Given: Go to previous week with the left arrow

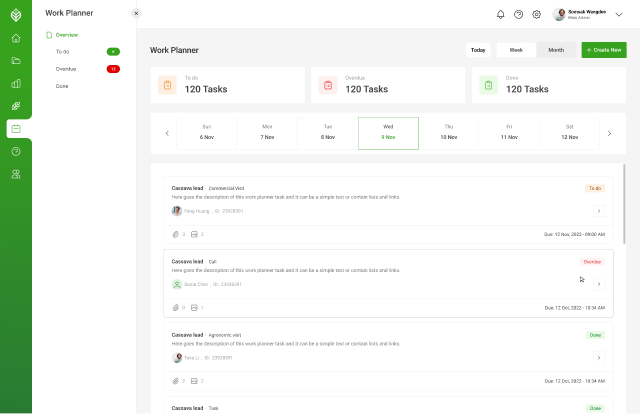Looking at the screenshot, I should click(x=167, y=134).
